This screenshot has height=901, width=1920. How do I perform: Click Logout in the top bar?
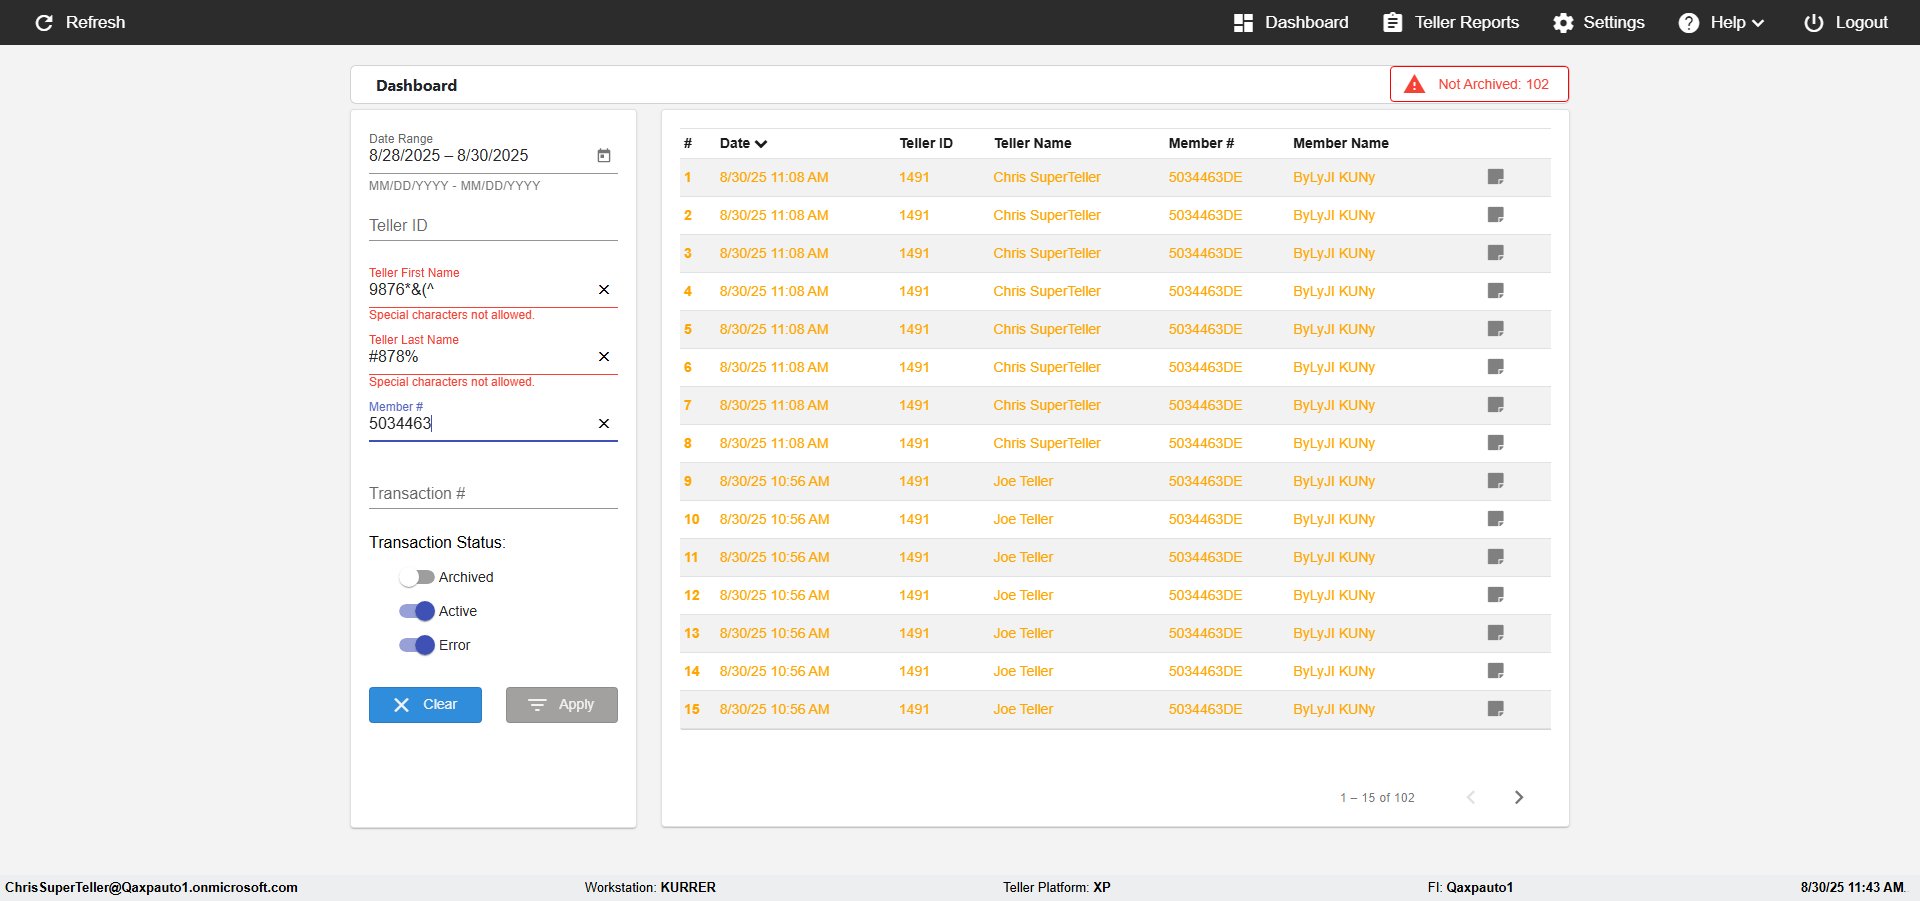tap(1846, 22)
